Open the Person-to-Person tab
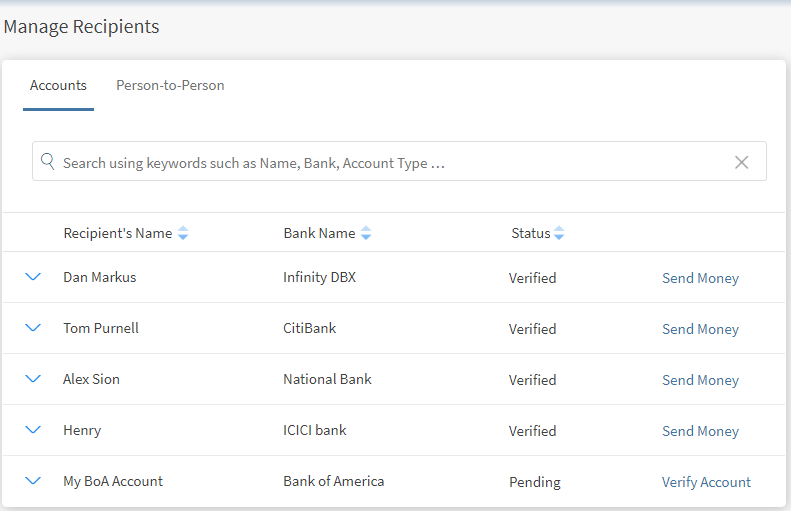 [x=170, y=86]
